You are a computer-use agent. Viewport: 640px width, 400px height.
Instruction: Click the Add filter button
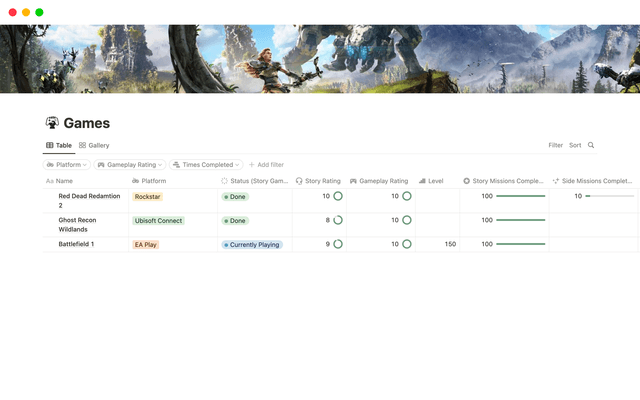tap(266, 164)
